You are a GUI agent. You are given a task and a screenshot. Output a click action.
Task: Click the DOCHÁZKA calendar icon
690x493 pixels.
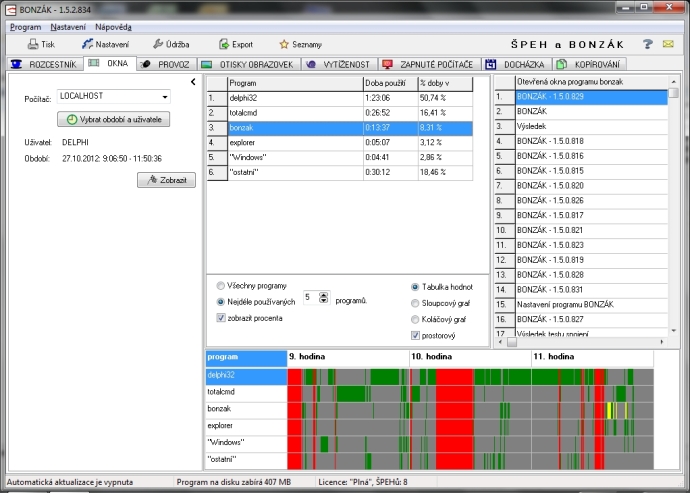pyautogui.click(x=491, y=64)
